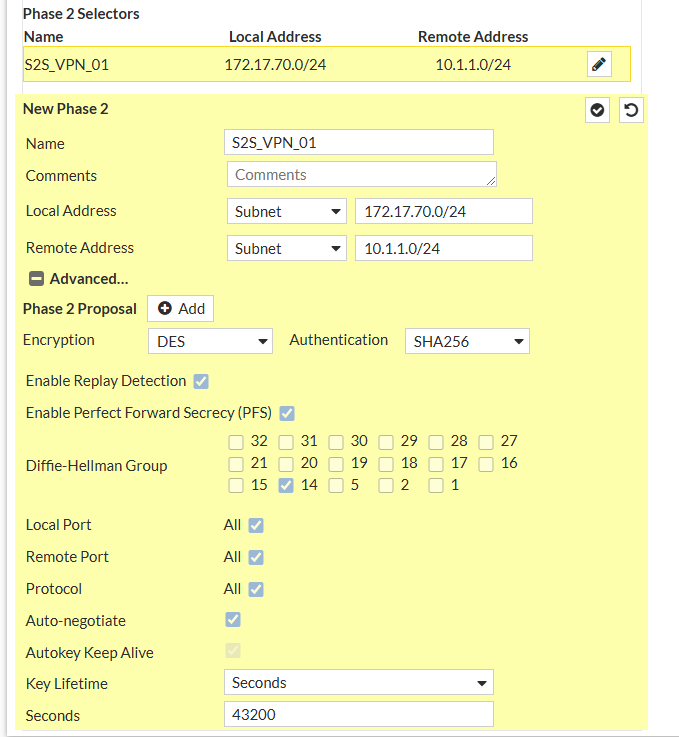Click 172.17.70.0/24 in selectors table row
679x737 pixels.
click(x=275, y=64)
